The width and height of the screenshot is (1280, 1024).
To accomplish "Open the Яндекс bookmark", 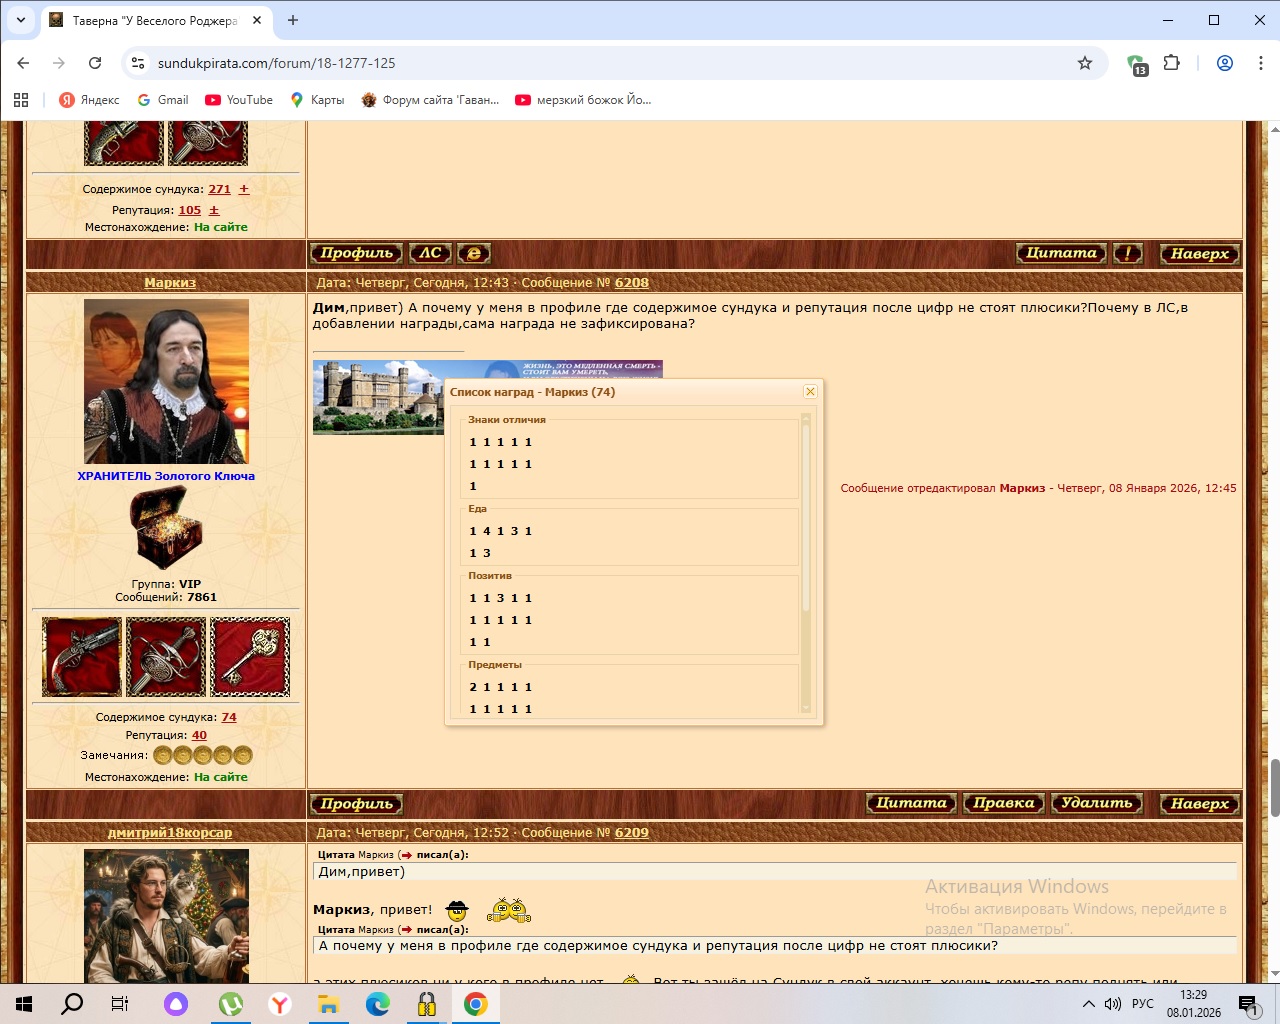I will [x=89, y=100].
